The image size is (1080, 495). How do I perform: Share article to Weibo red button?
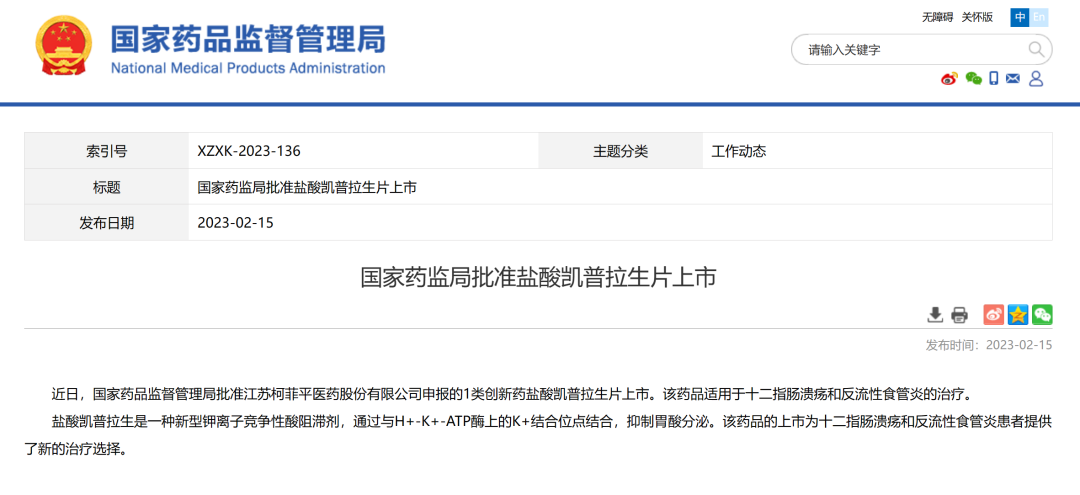click(x=993, y=315)
